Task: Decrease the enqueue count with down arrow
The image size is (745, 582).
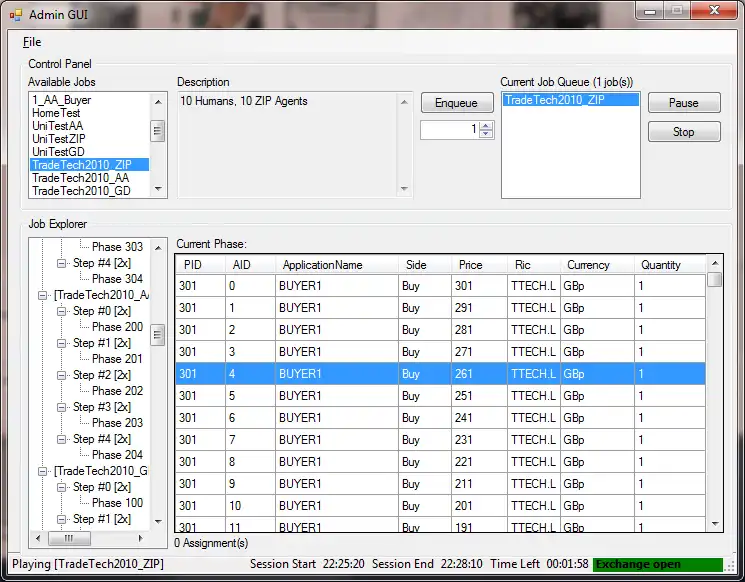Action: tap(486, 134)
